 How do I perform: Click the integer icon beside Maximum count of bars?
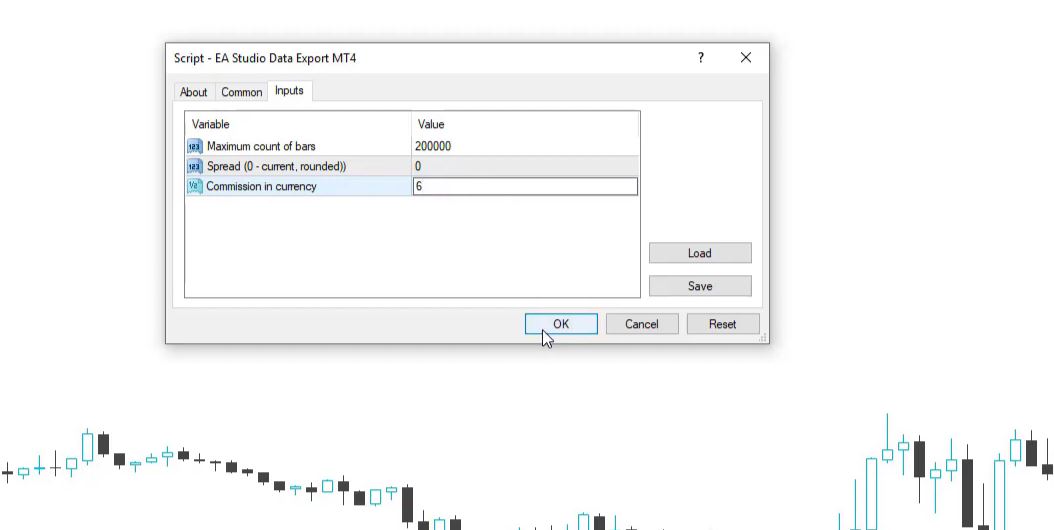[195, 146]
